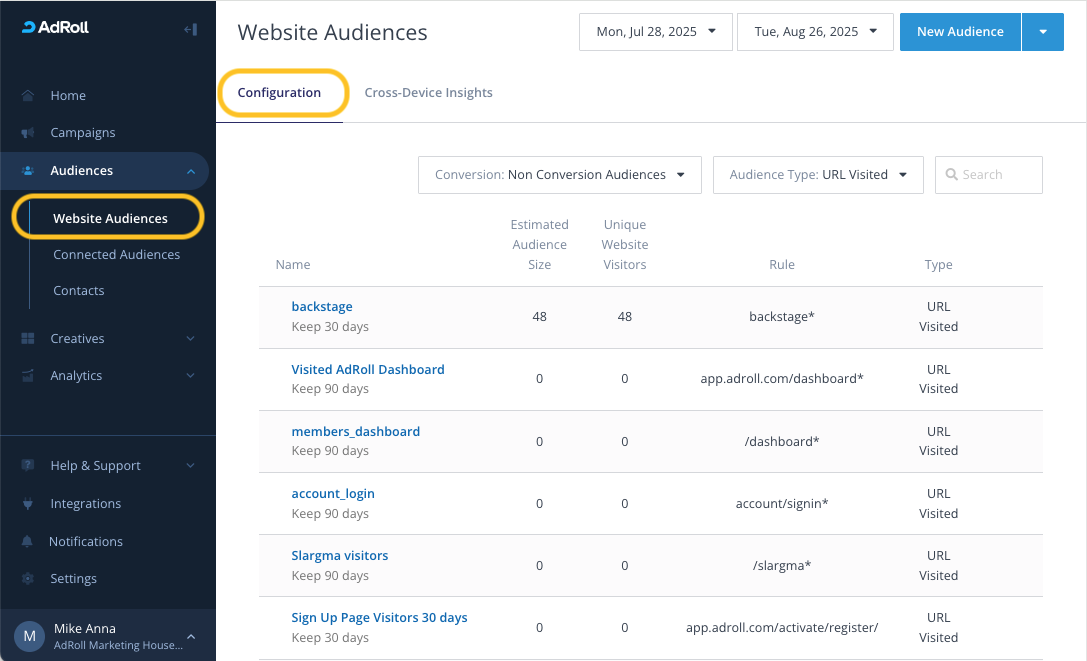This screenshot has width=1087, height=661.
Task: Switch to Cross-Device Insights tab
Action: (428, 93)
